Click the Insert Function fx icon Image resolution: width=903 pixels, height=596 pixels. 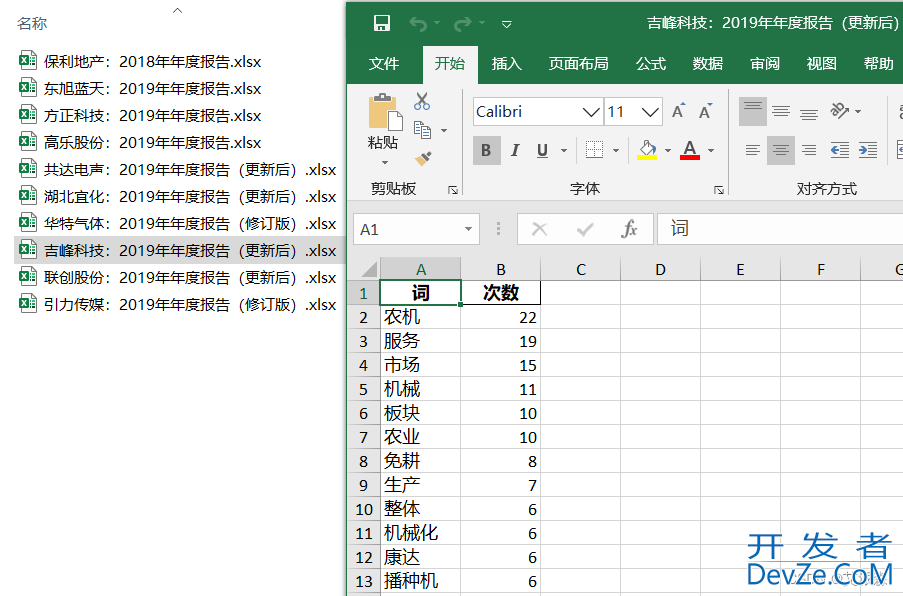[629, 229]
